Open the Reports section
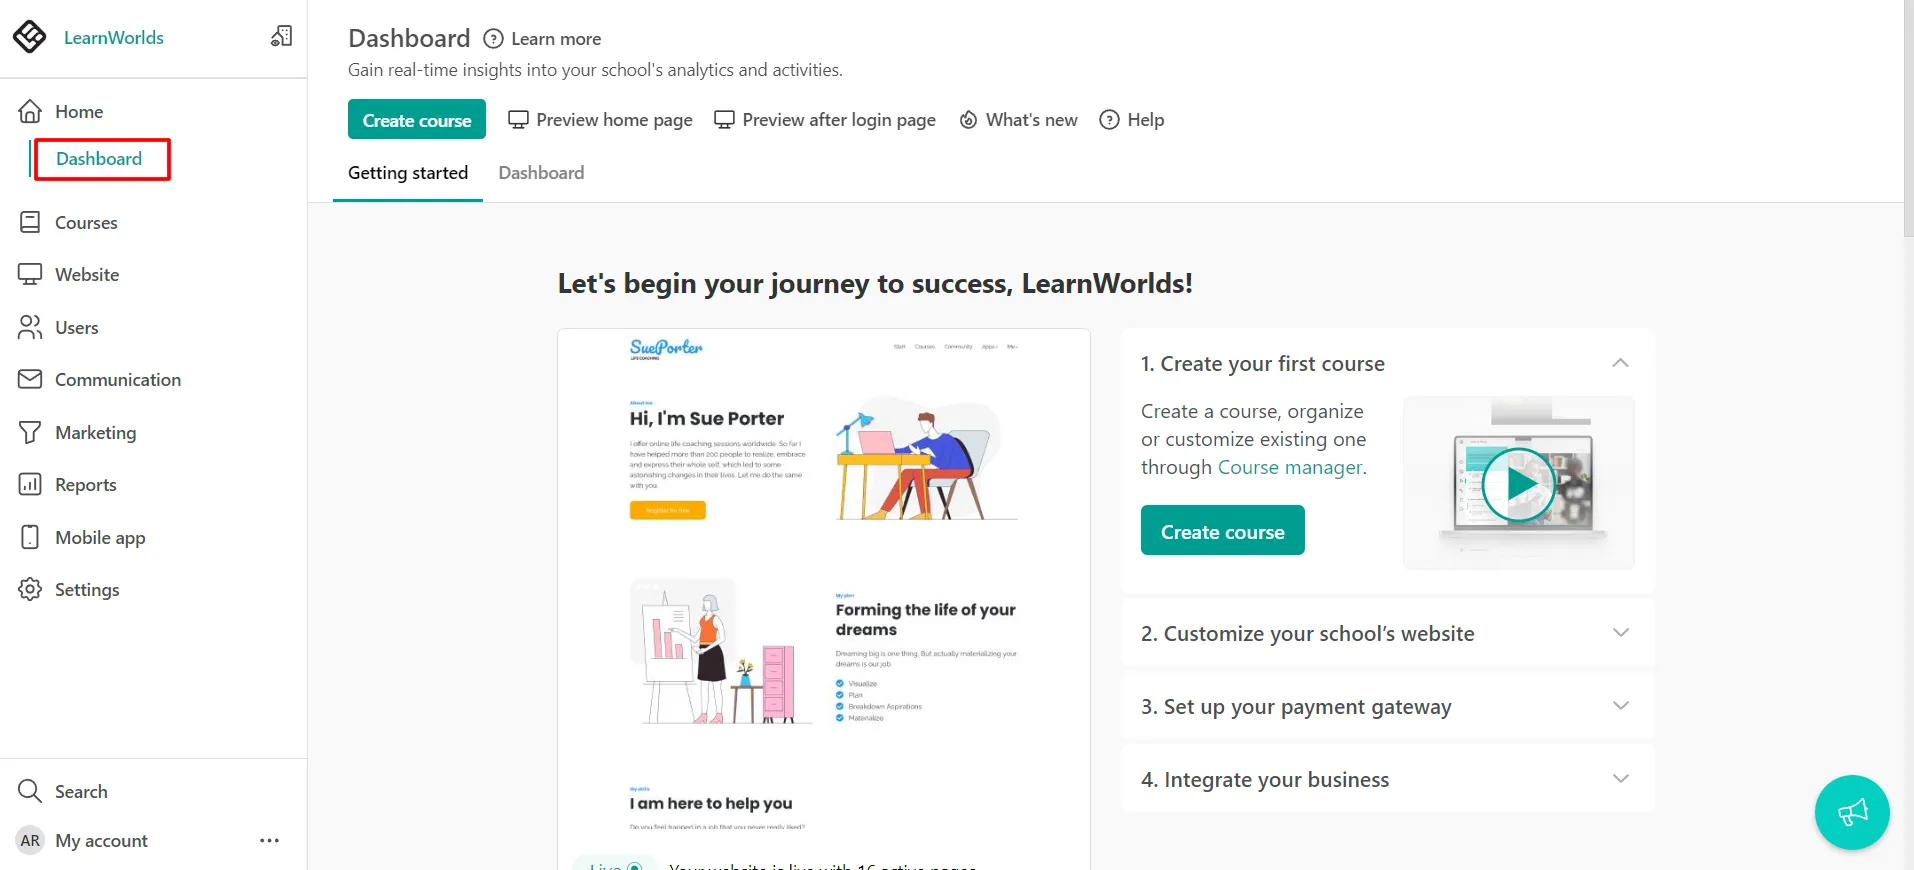Image resolution: width=1914 pixels, height=870 pixels. pos(85,484)
